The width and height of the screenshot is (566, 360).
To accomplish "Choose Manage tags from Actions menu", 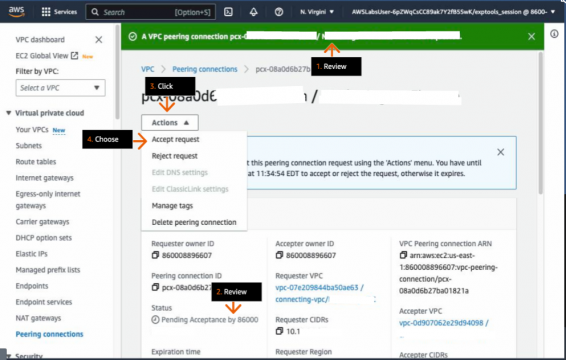I will click(173, 206).
